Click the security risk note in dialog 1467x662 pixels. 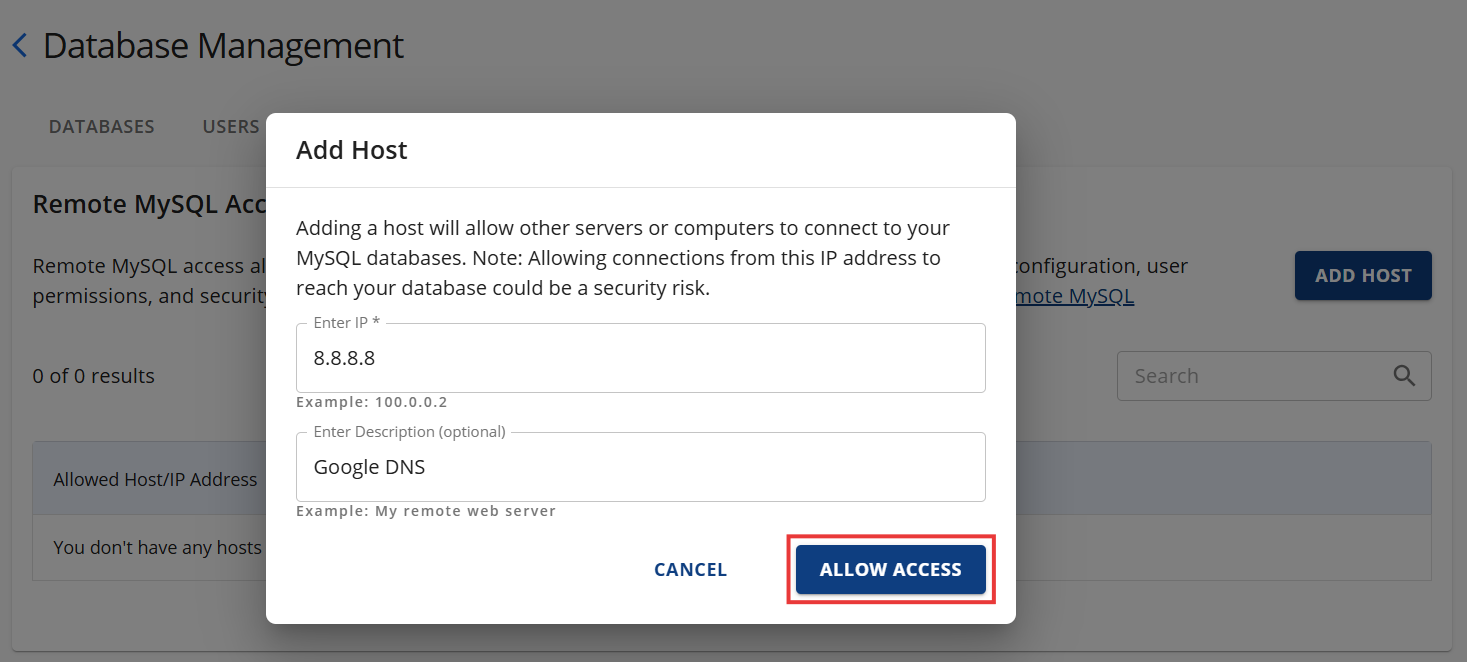point(622,258)
